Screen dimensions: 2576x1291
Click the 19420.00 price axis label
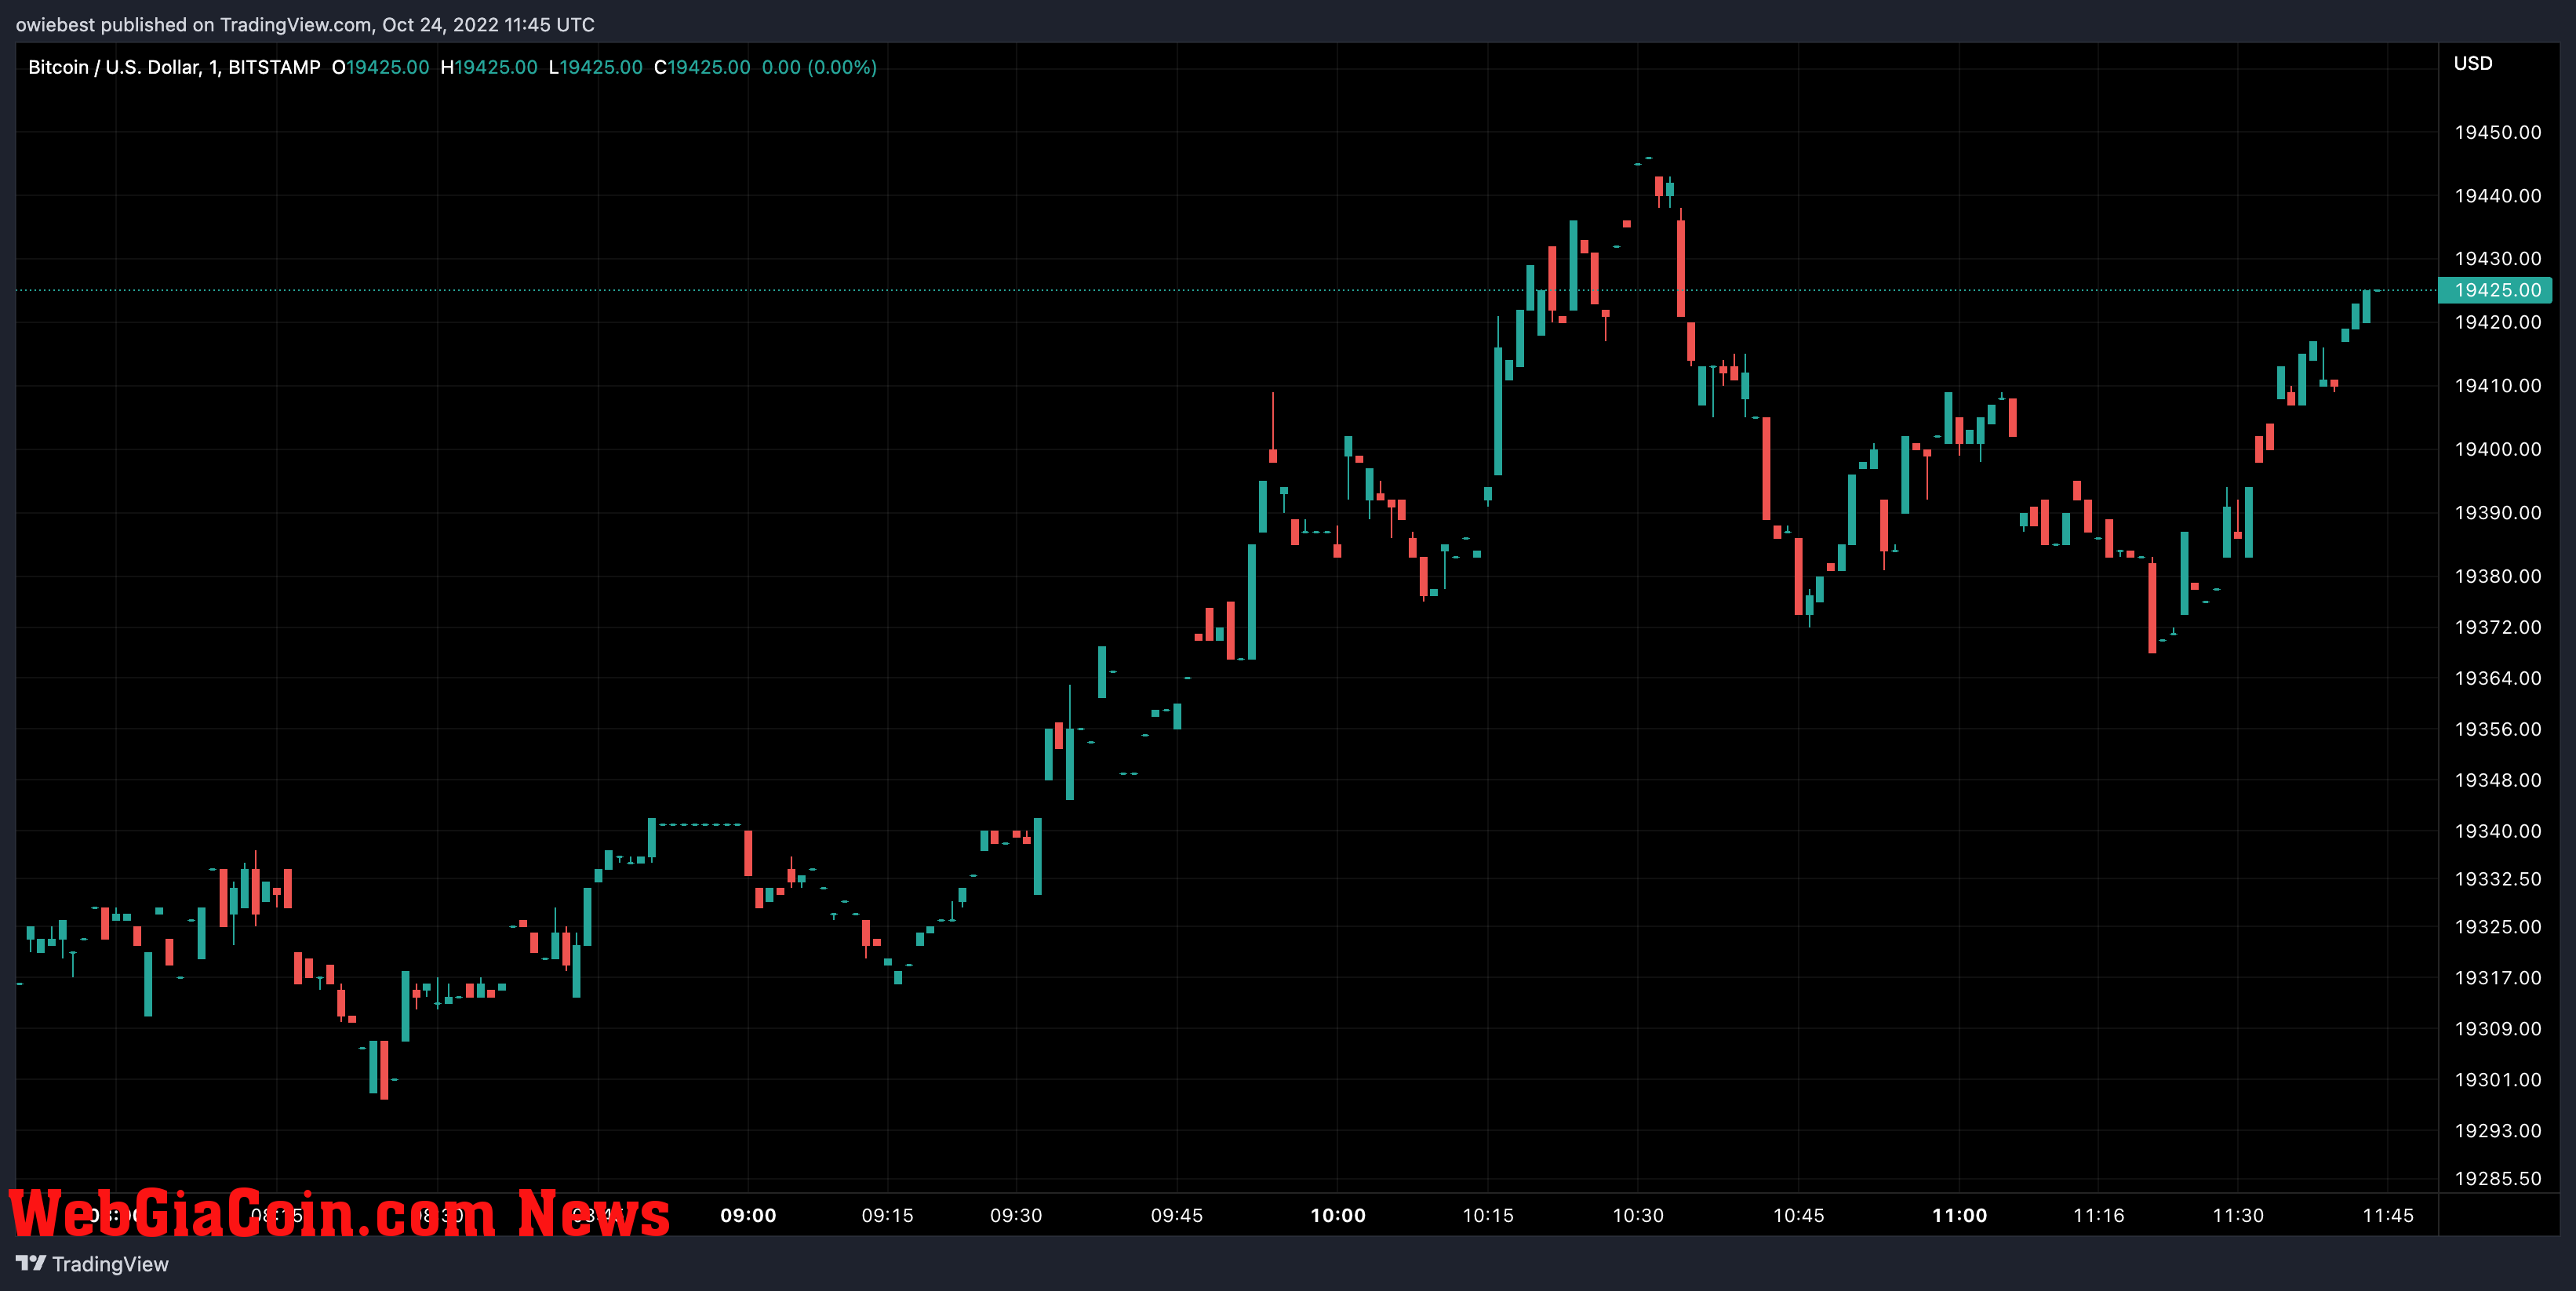pyautogui.click(x=2497, y=322)
